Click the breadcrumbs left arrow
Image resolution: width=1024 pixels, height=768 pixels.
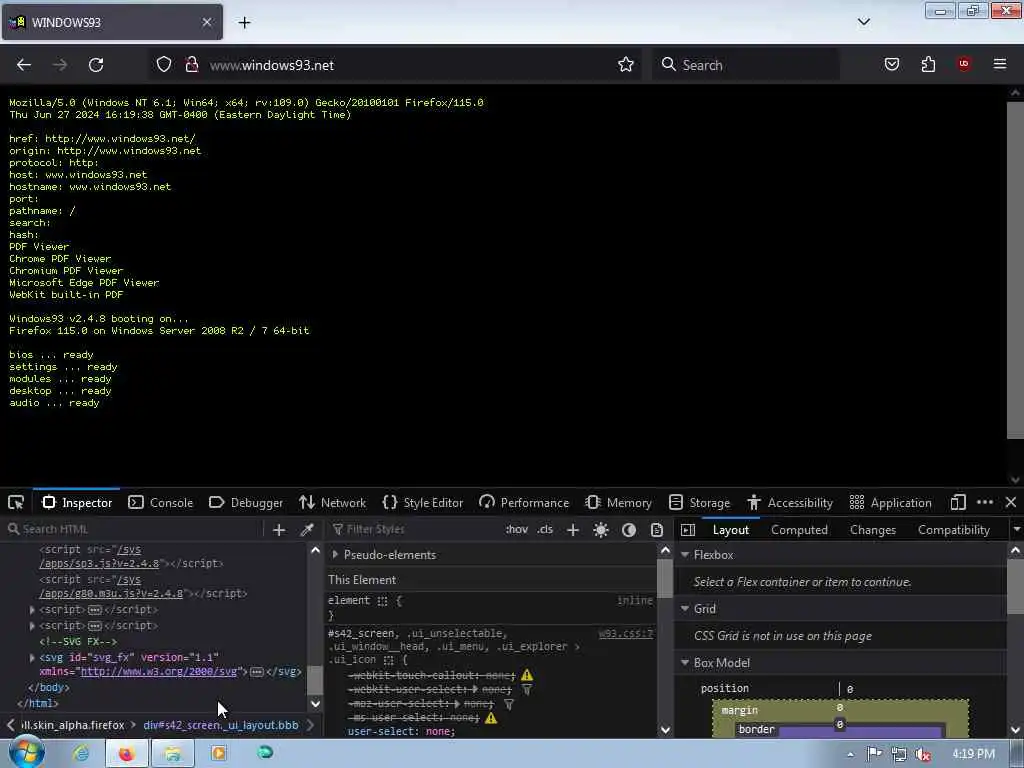click(10, 725)
